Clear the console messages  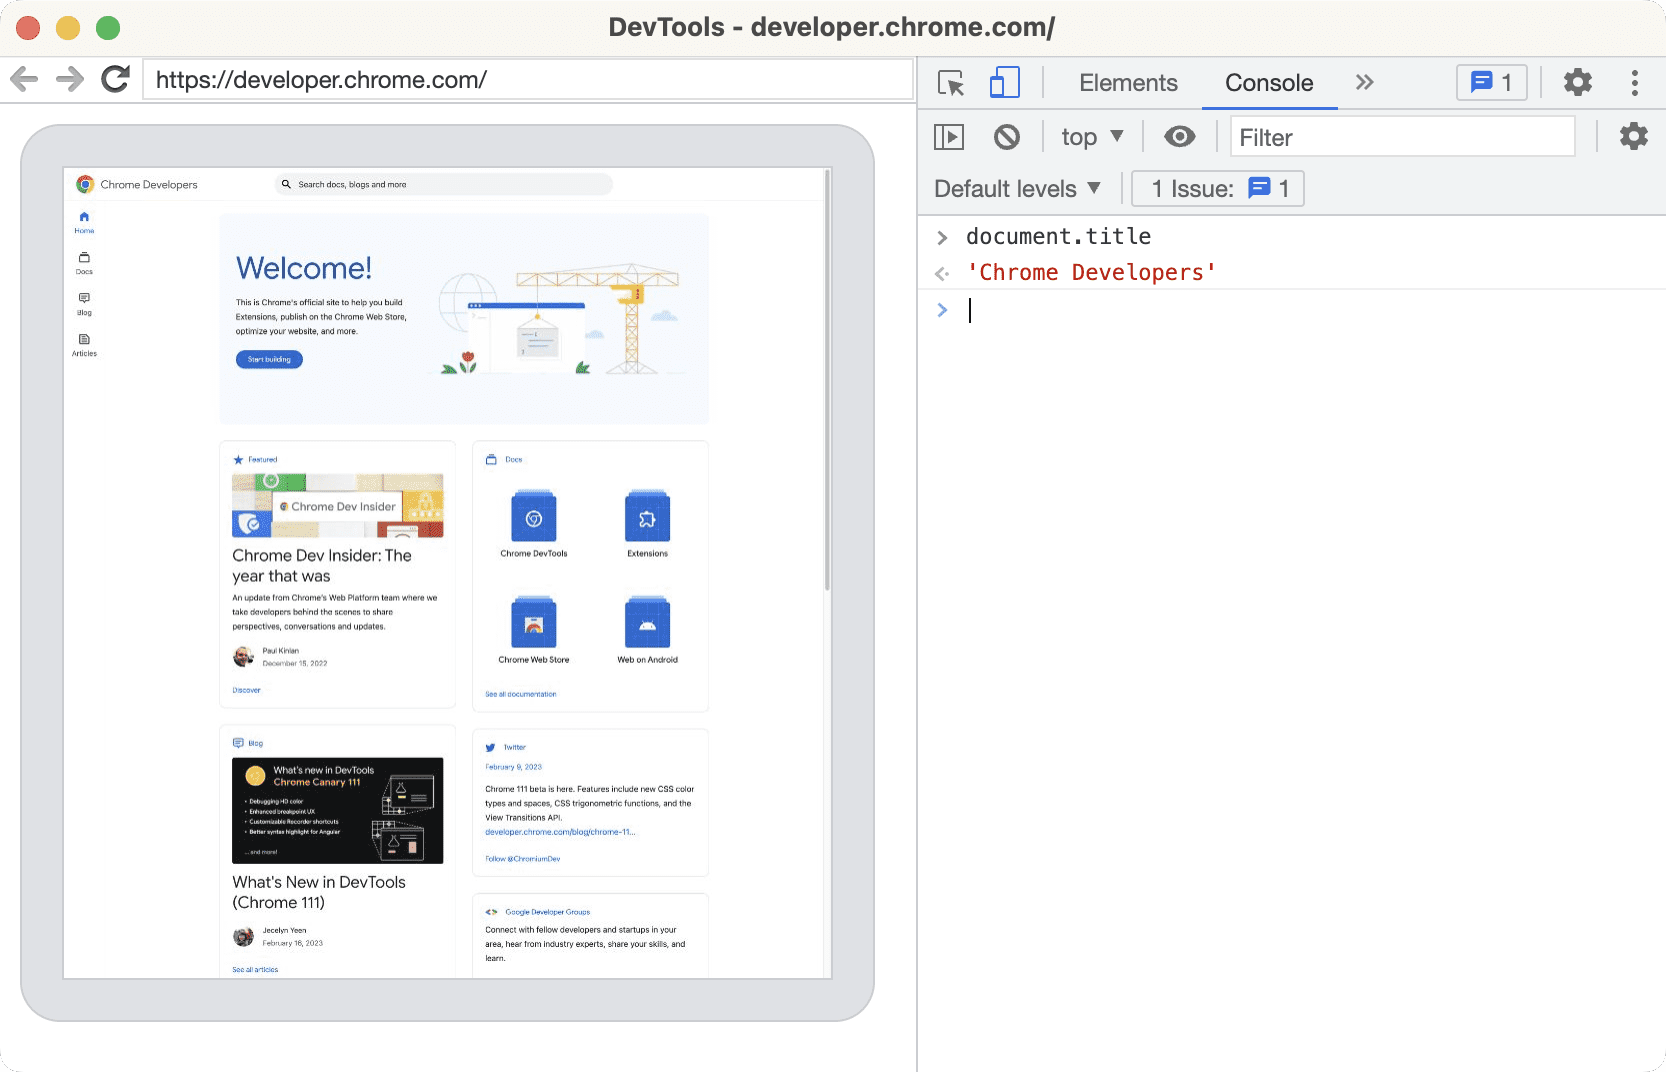[1007, 136]
